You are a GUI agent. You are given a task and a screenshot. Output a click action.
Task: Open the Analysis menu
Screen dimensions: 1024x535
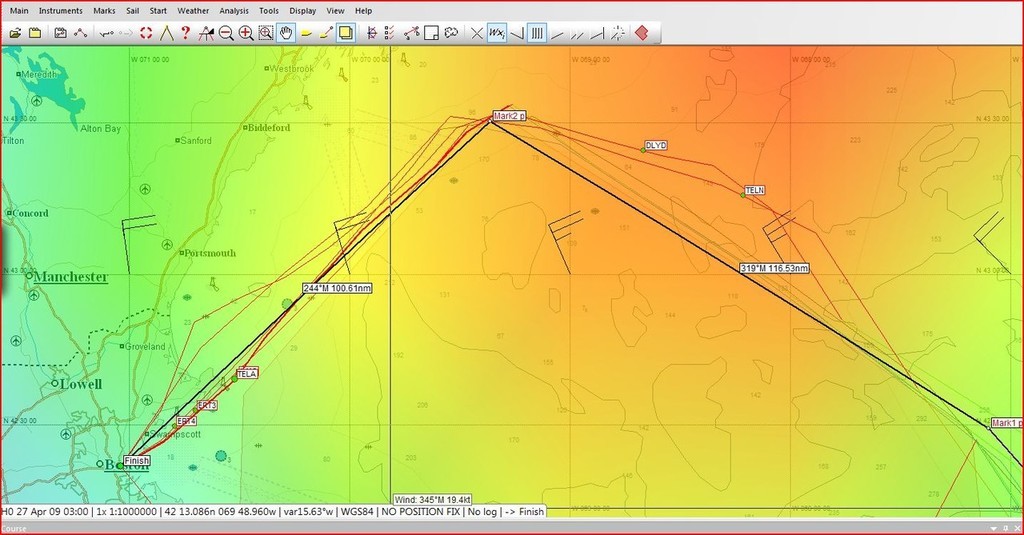(234, 10)
